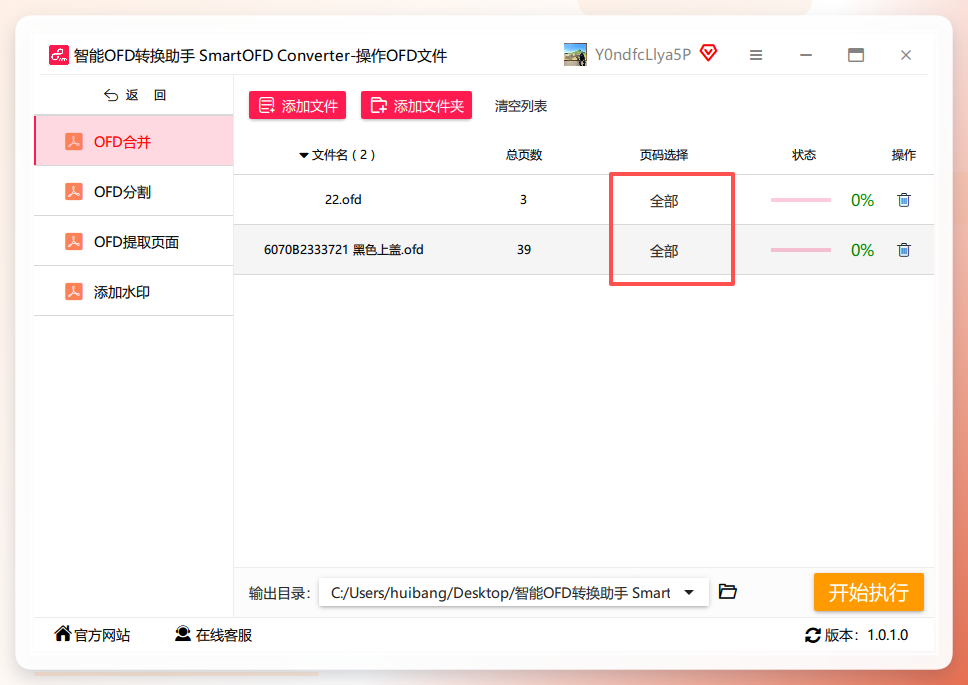Click the version refresh icon
Image resolution: width=968 pixels, height=685 pixels.
click(812, 635)
